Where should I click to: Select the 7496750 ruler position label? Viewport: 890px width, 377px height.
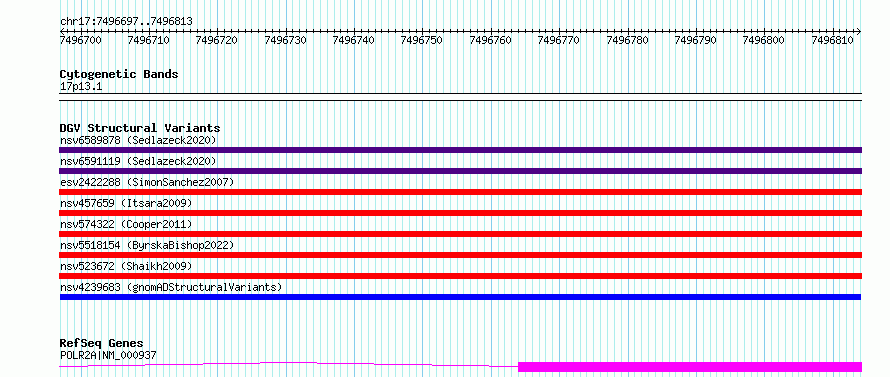coord(422,40)
